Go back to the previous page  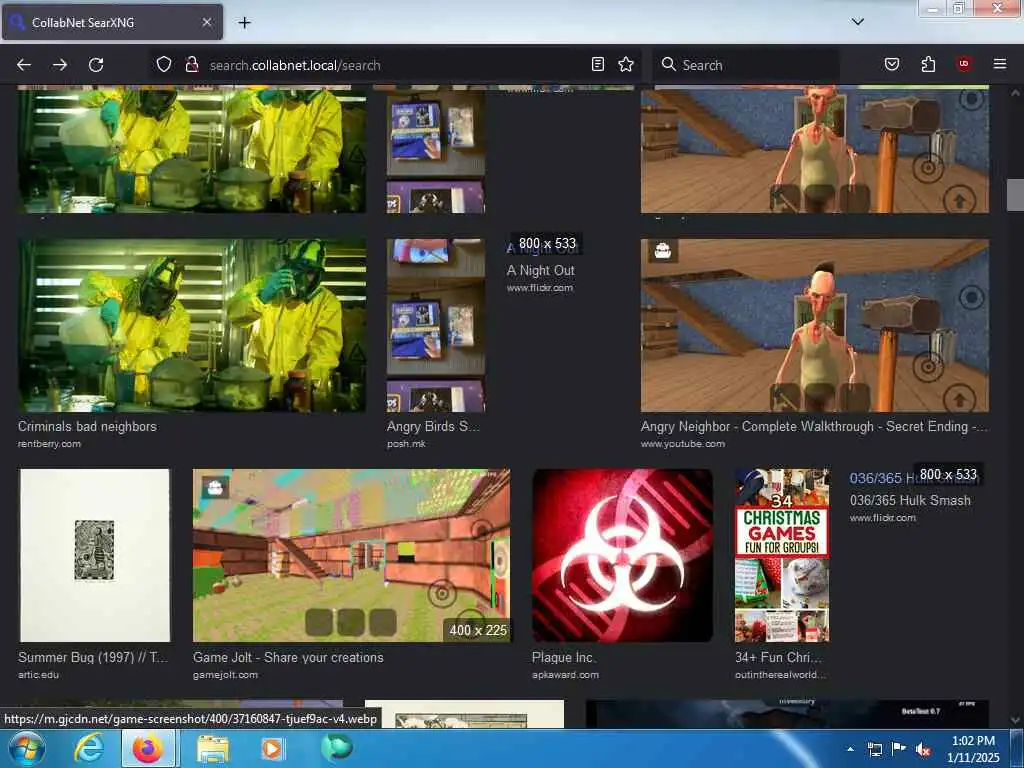tap(24, 65)
